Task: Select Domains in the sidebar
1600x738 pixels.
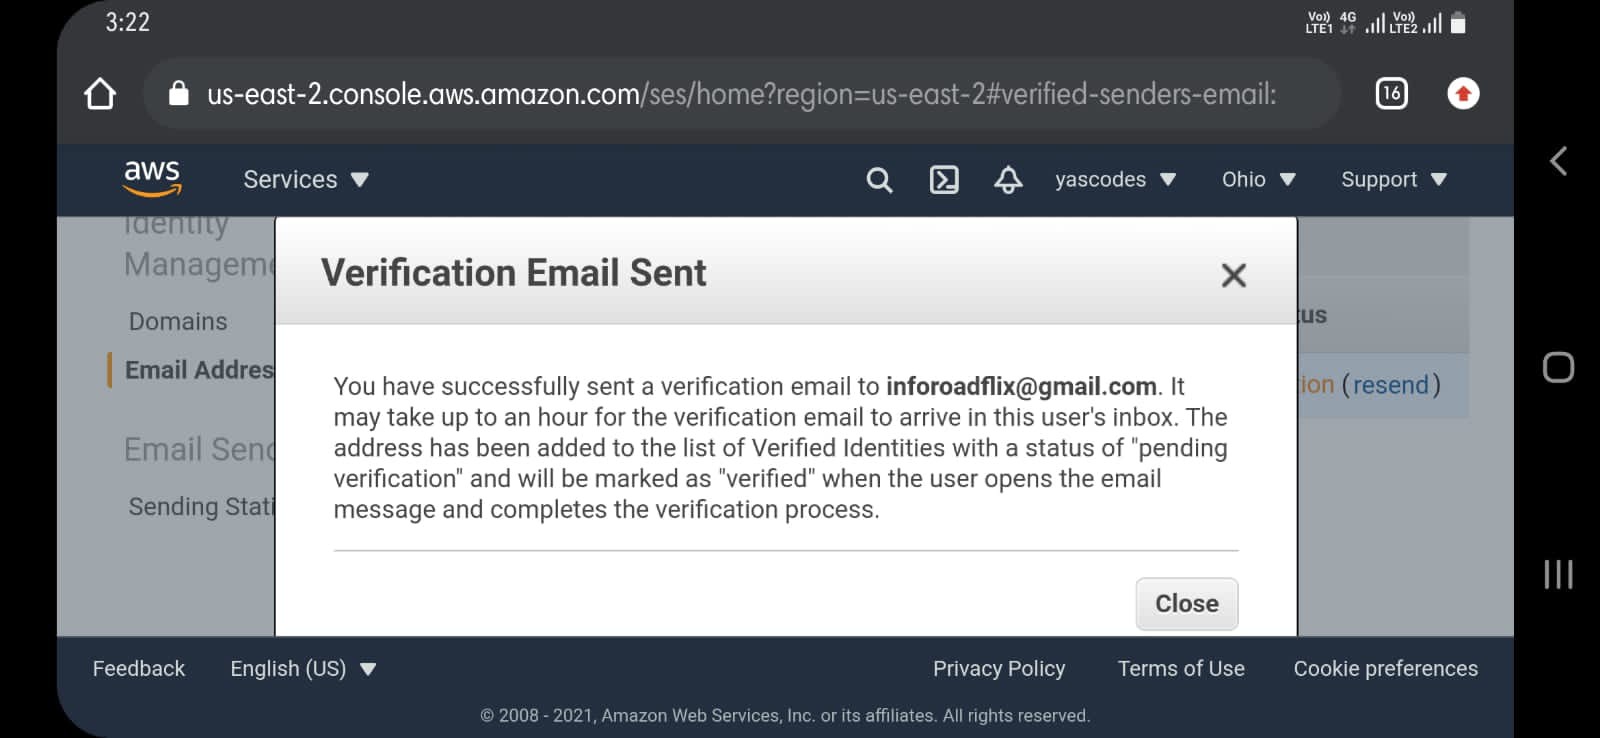Action: [178, 322]
